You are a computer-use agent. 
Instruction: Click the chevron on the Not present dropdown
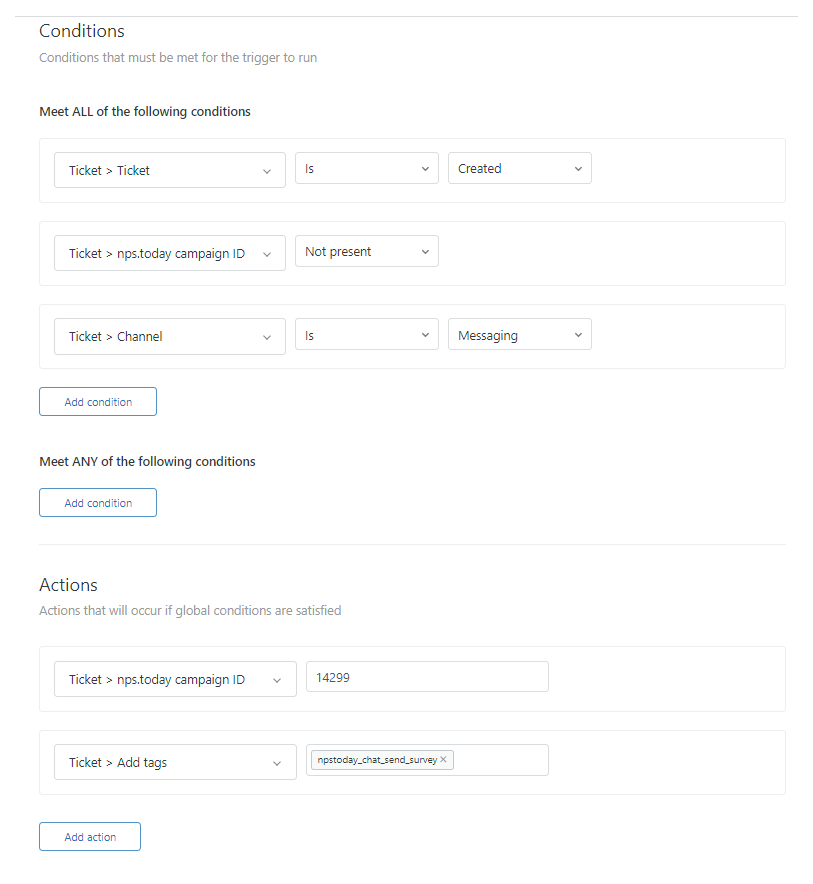[x=426, y=251]
